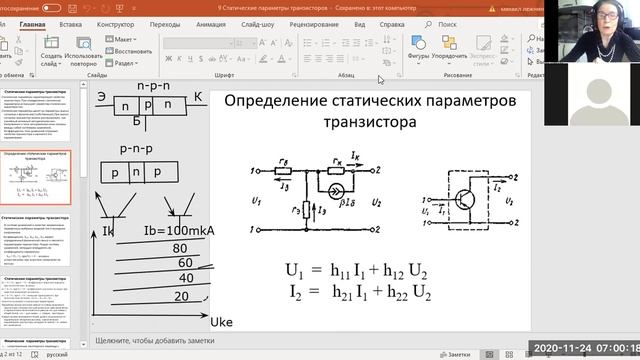The width and height of the screenshot is (640, 360).
Task: Switch to the Переходы tab
Action: [164, 24]
